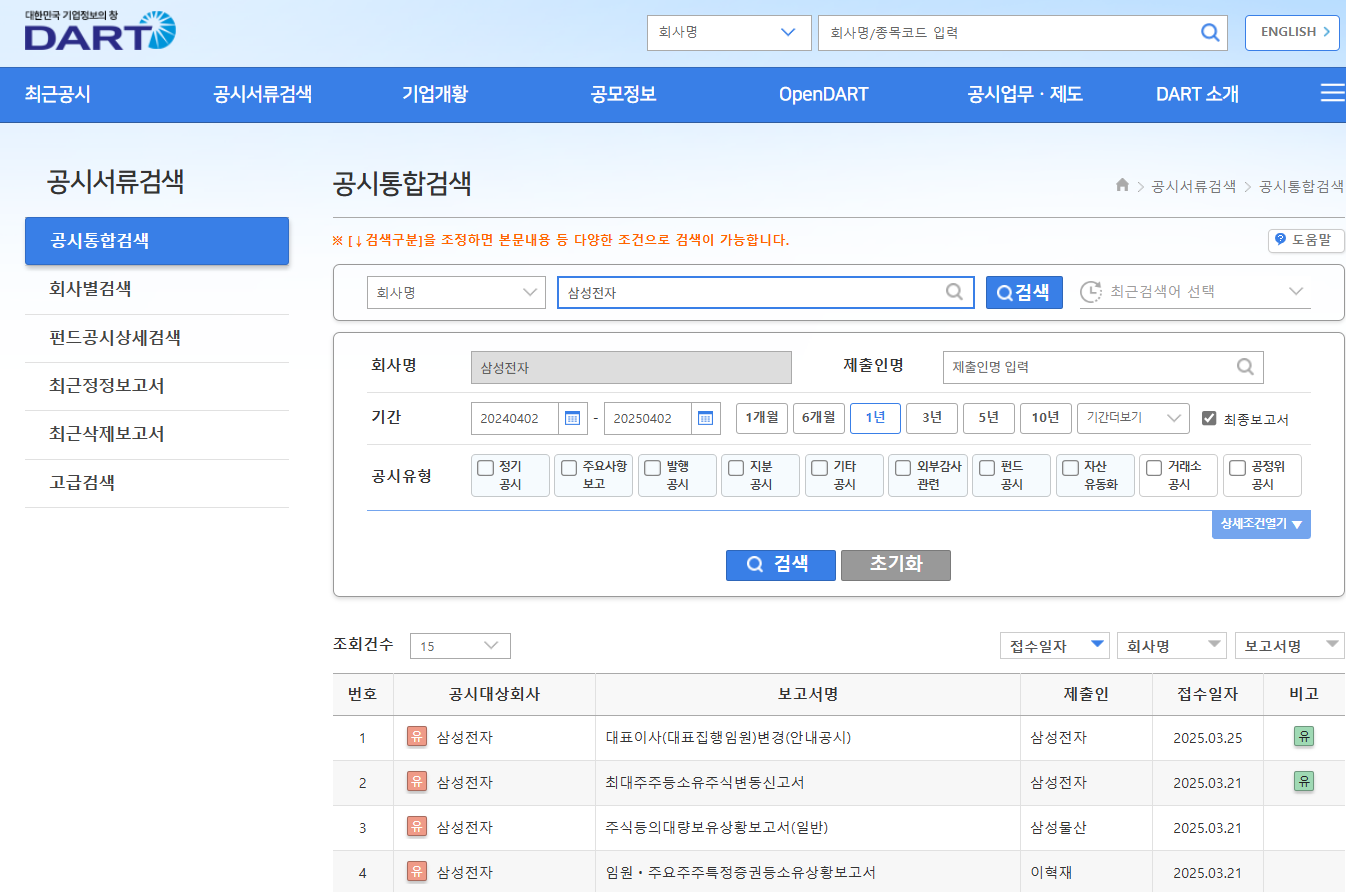This screenshot has width=1346, height=892.
Task: Set period to 6개월
Action: (x=819, y=418)
